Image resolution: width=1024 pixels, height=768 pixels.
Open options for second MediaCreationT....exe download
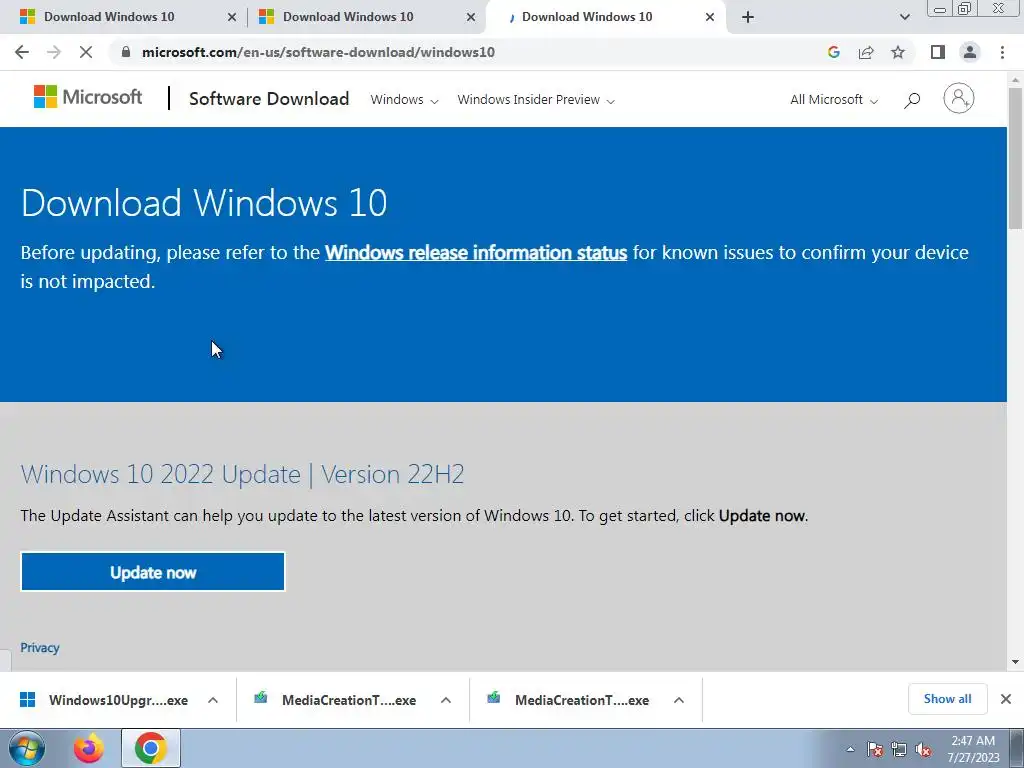point(679,700)
